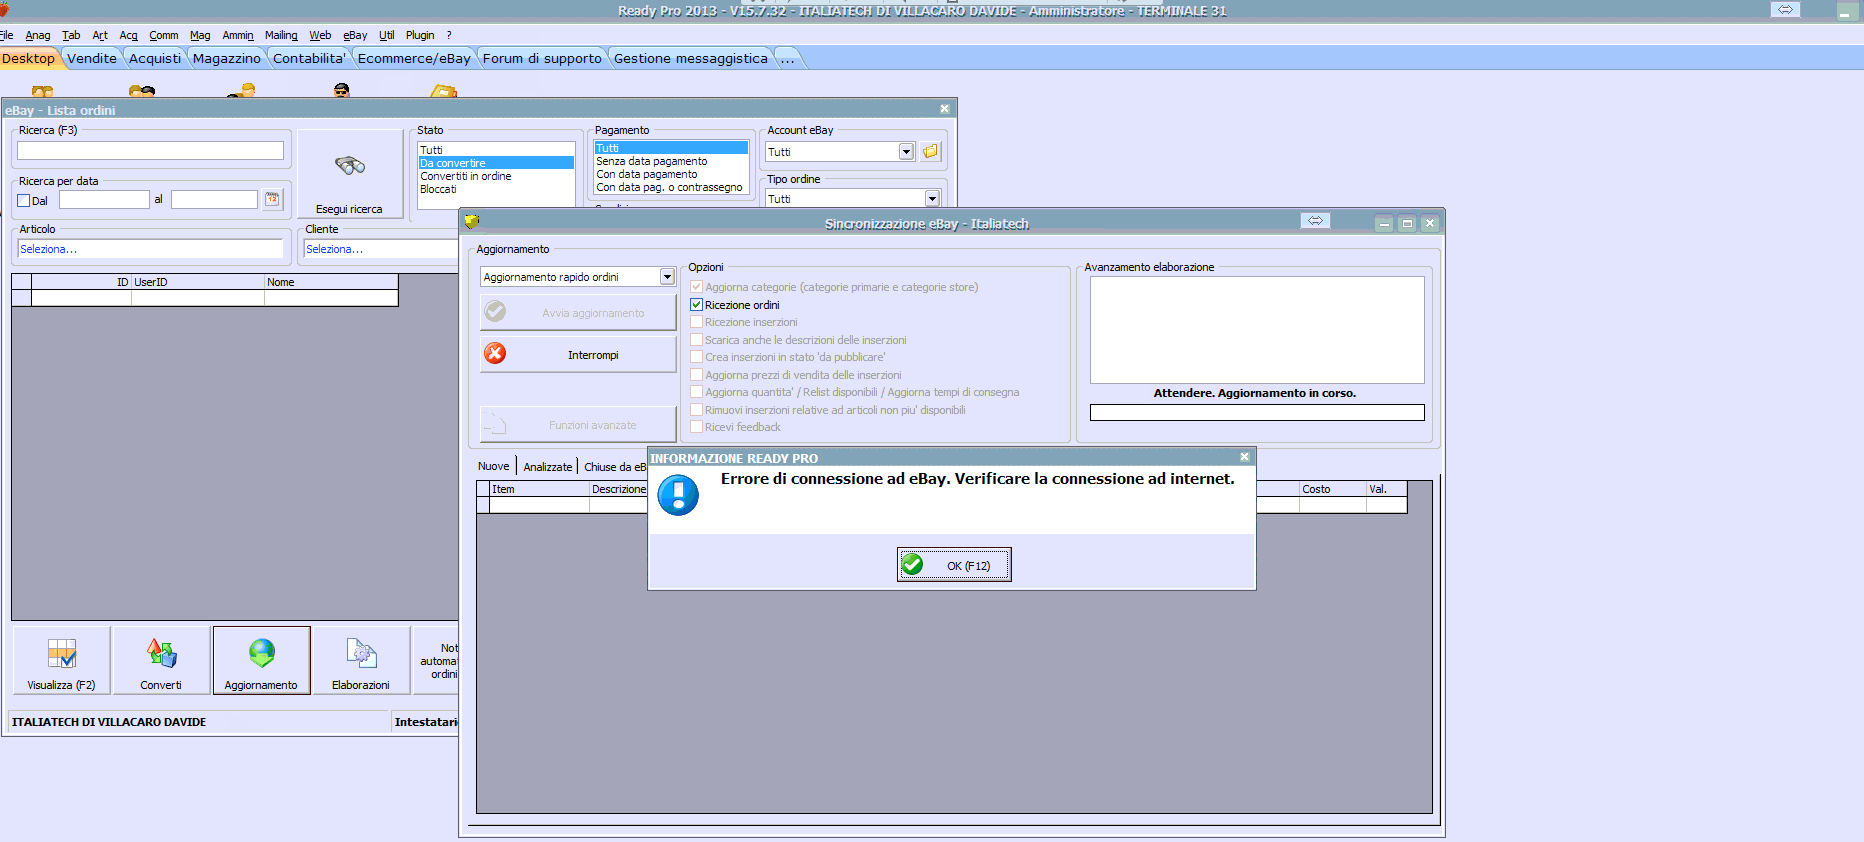This screenshot has width=1864, height=842.
Task: Toggle Aggiorna quantita' / Relist disponibili checkbox
Action: [x=697, y=392]
